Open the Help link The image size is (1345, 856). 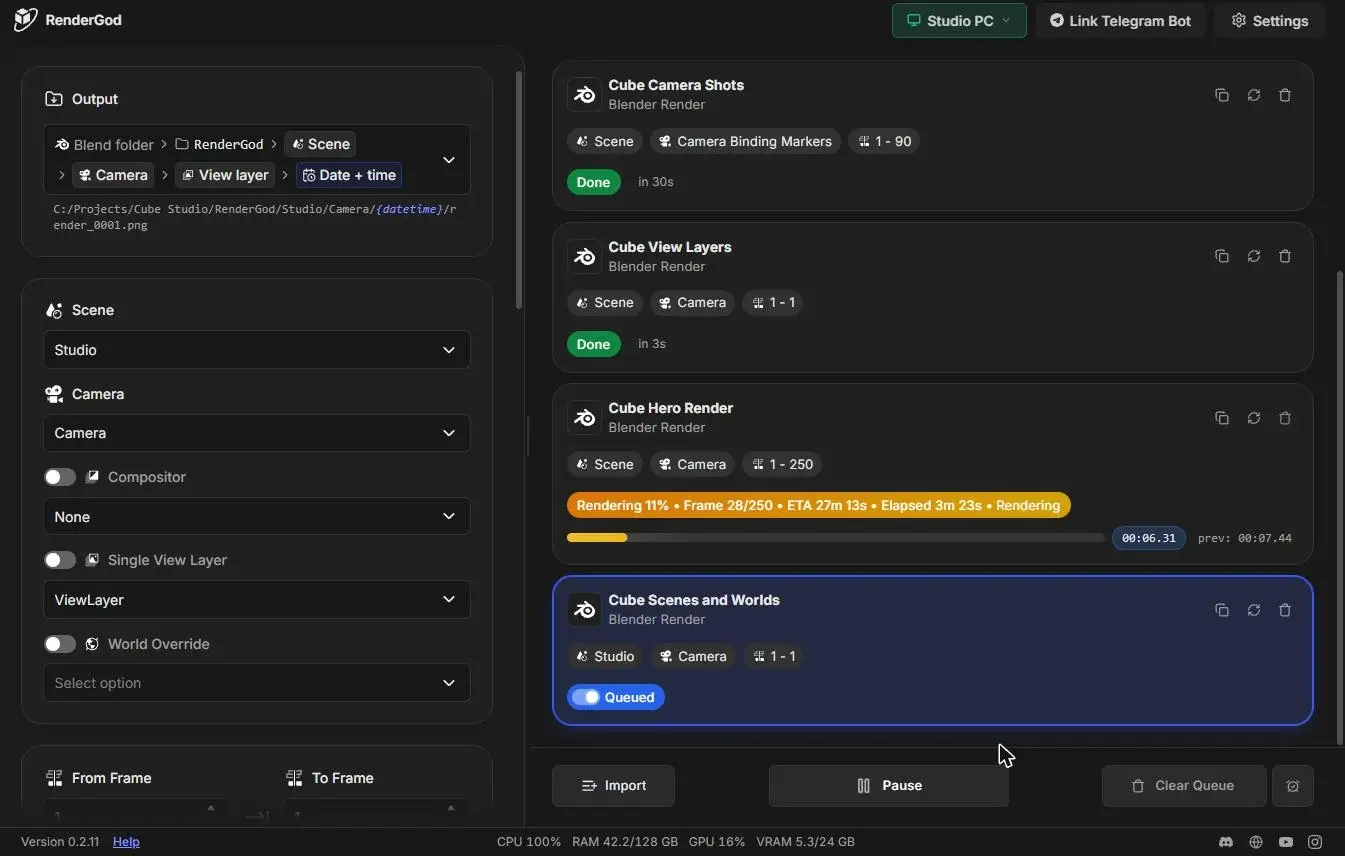click(x=126, y=842)
